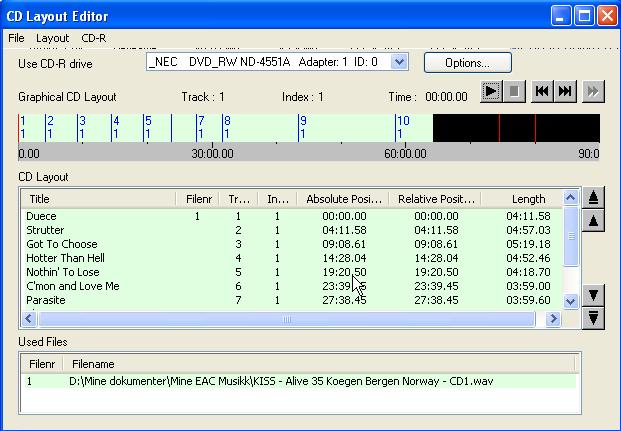Select the Got To Choose track

(x=292, y=244)
